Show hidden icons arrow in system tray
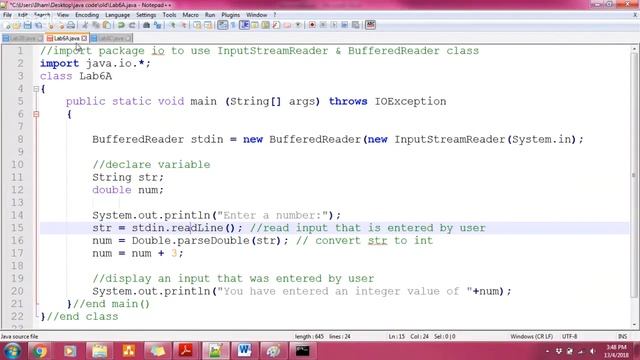Screen dimensions: 640x360 pos(548,351)
